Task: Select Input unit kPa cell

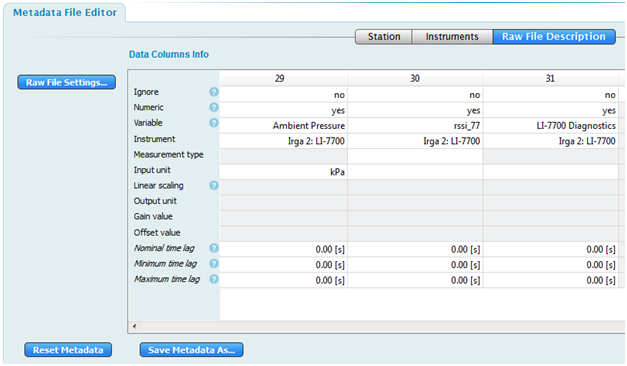Action: click(x=283, y=172)
